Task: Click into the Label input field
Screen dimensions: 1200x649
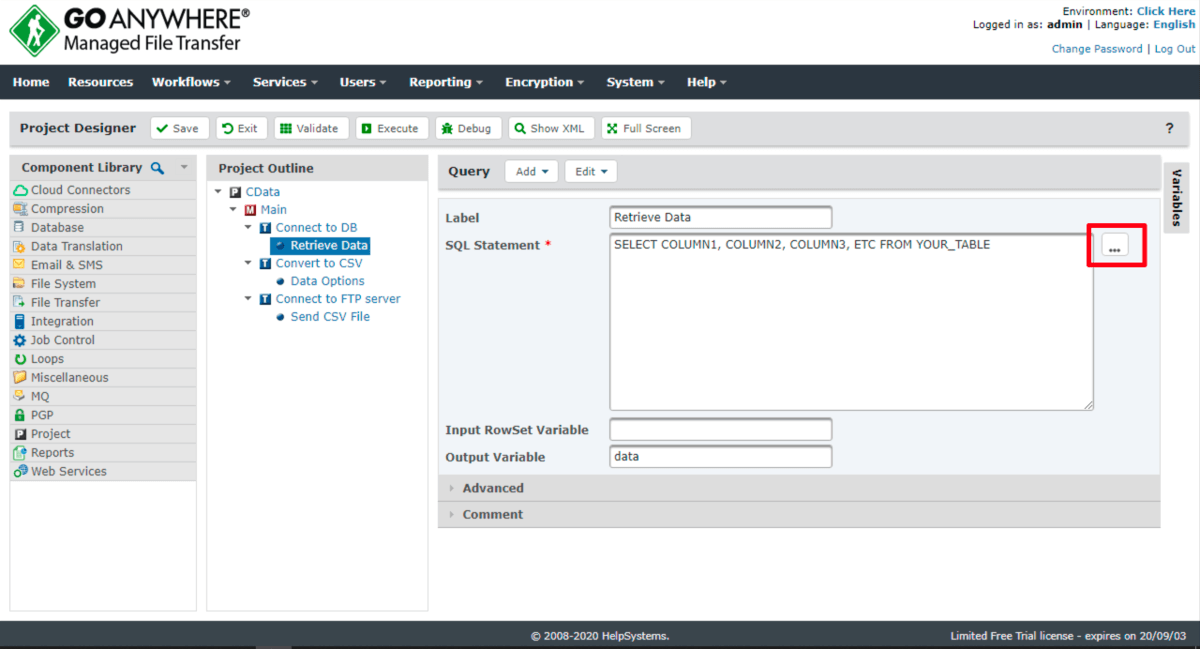Action: [x=721, y=217]
